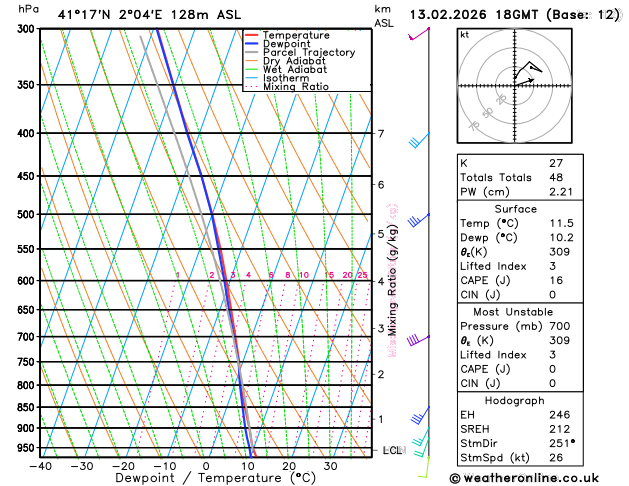629x486 pixels.
Task: Click the '300' hPa pressure axis label
Action: click(28, 29)
